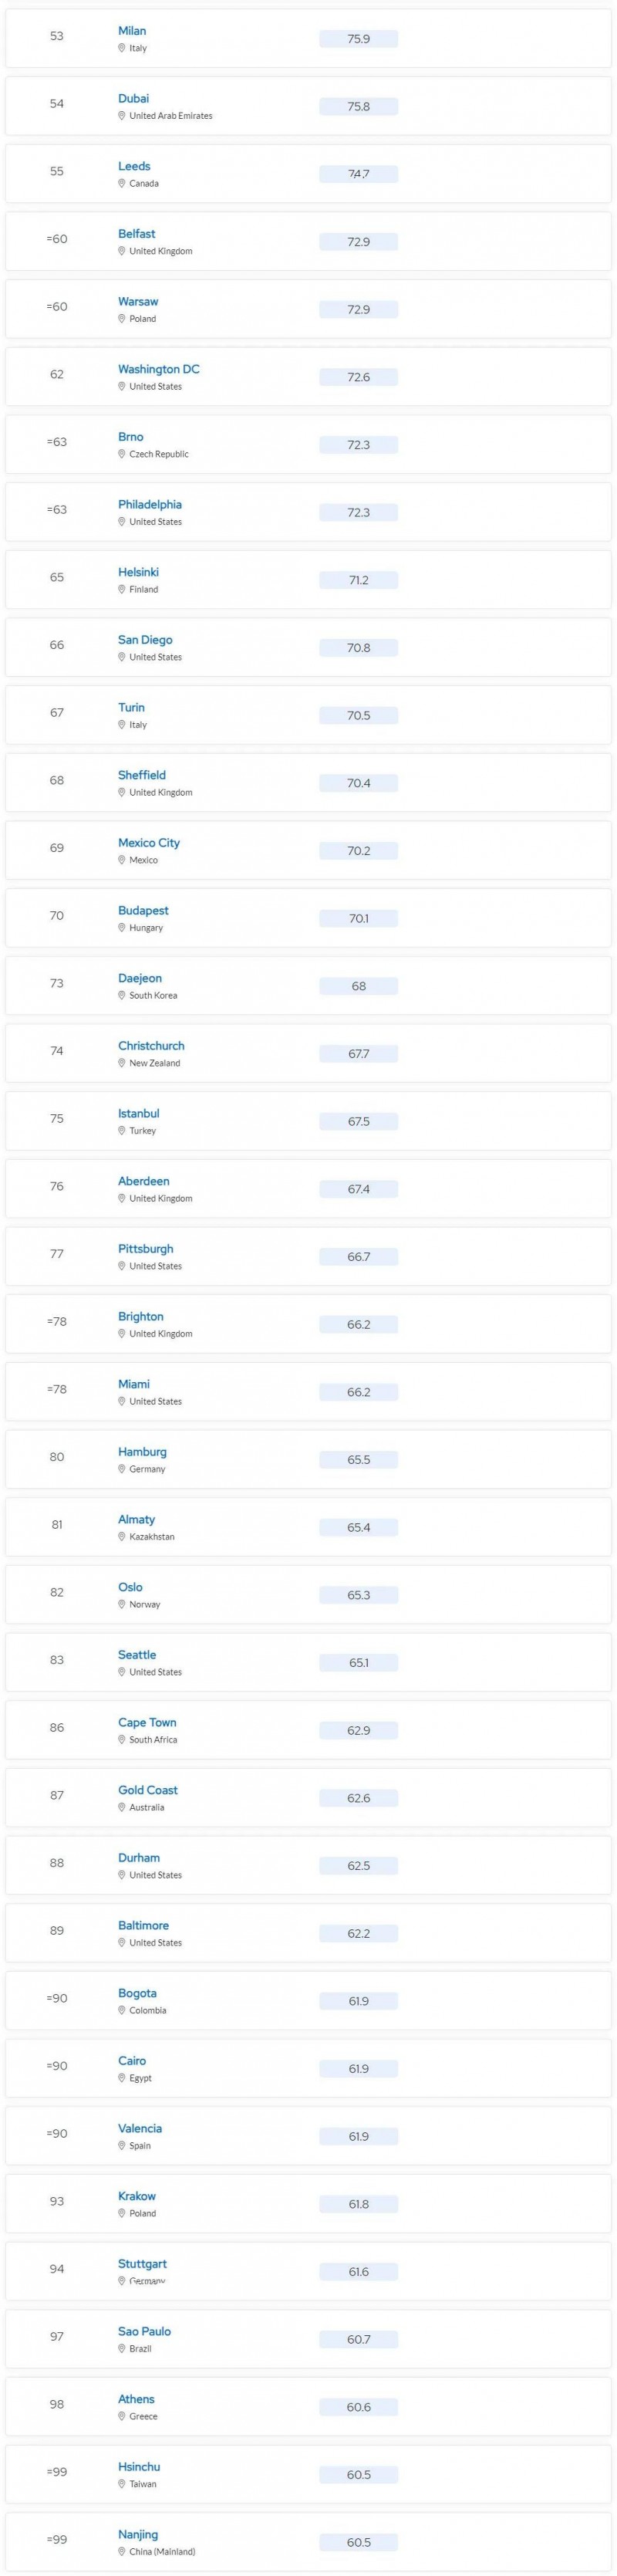This screenshot has height=2576, width=617.
Task: Open the Istanbul city link
Action: (138, 1113)
